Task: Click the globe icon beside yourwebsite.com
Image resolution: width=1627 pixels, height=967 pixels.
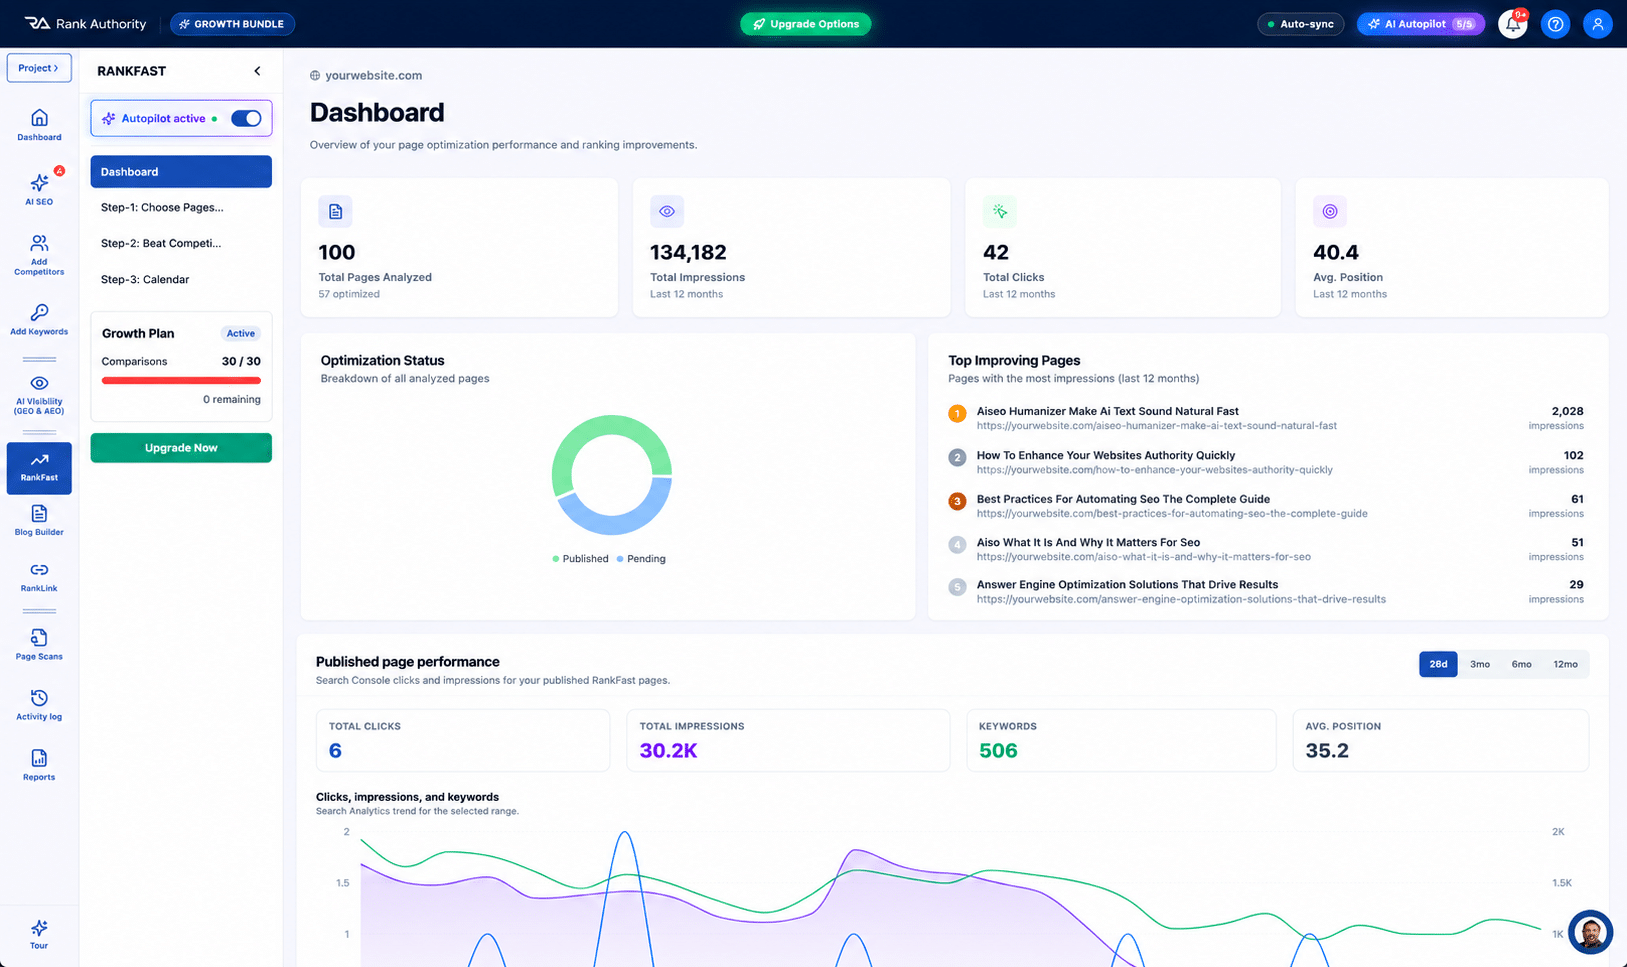Action: click(x=315, y=76)
